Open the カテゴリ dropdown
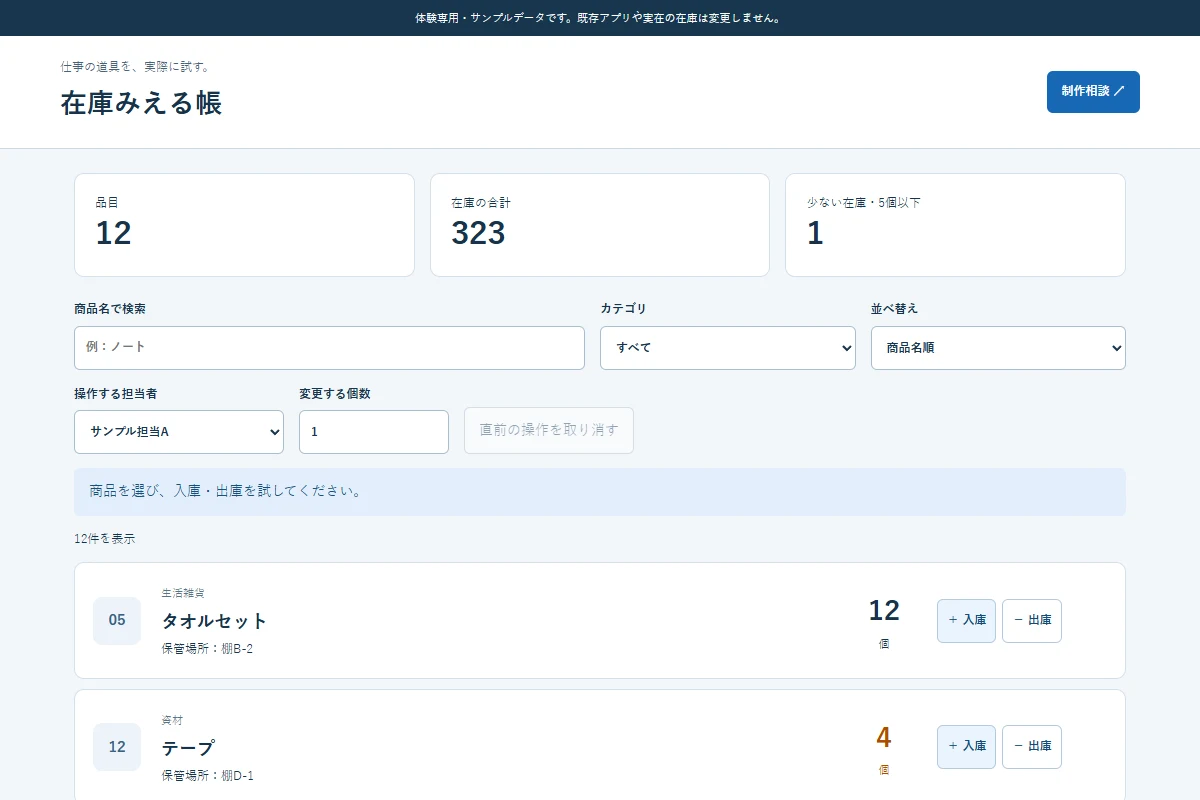Image resolution: width=1200 pixels, height=800 pixels. tap(728, 348)
